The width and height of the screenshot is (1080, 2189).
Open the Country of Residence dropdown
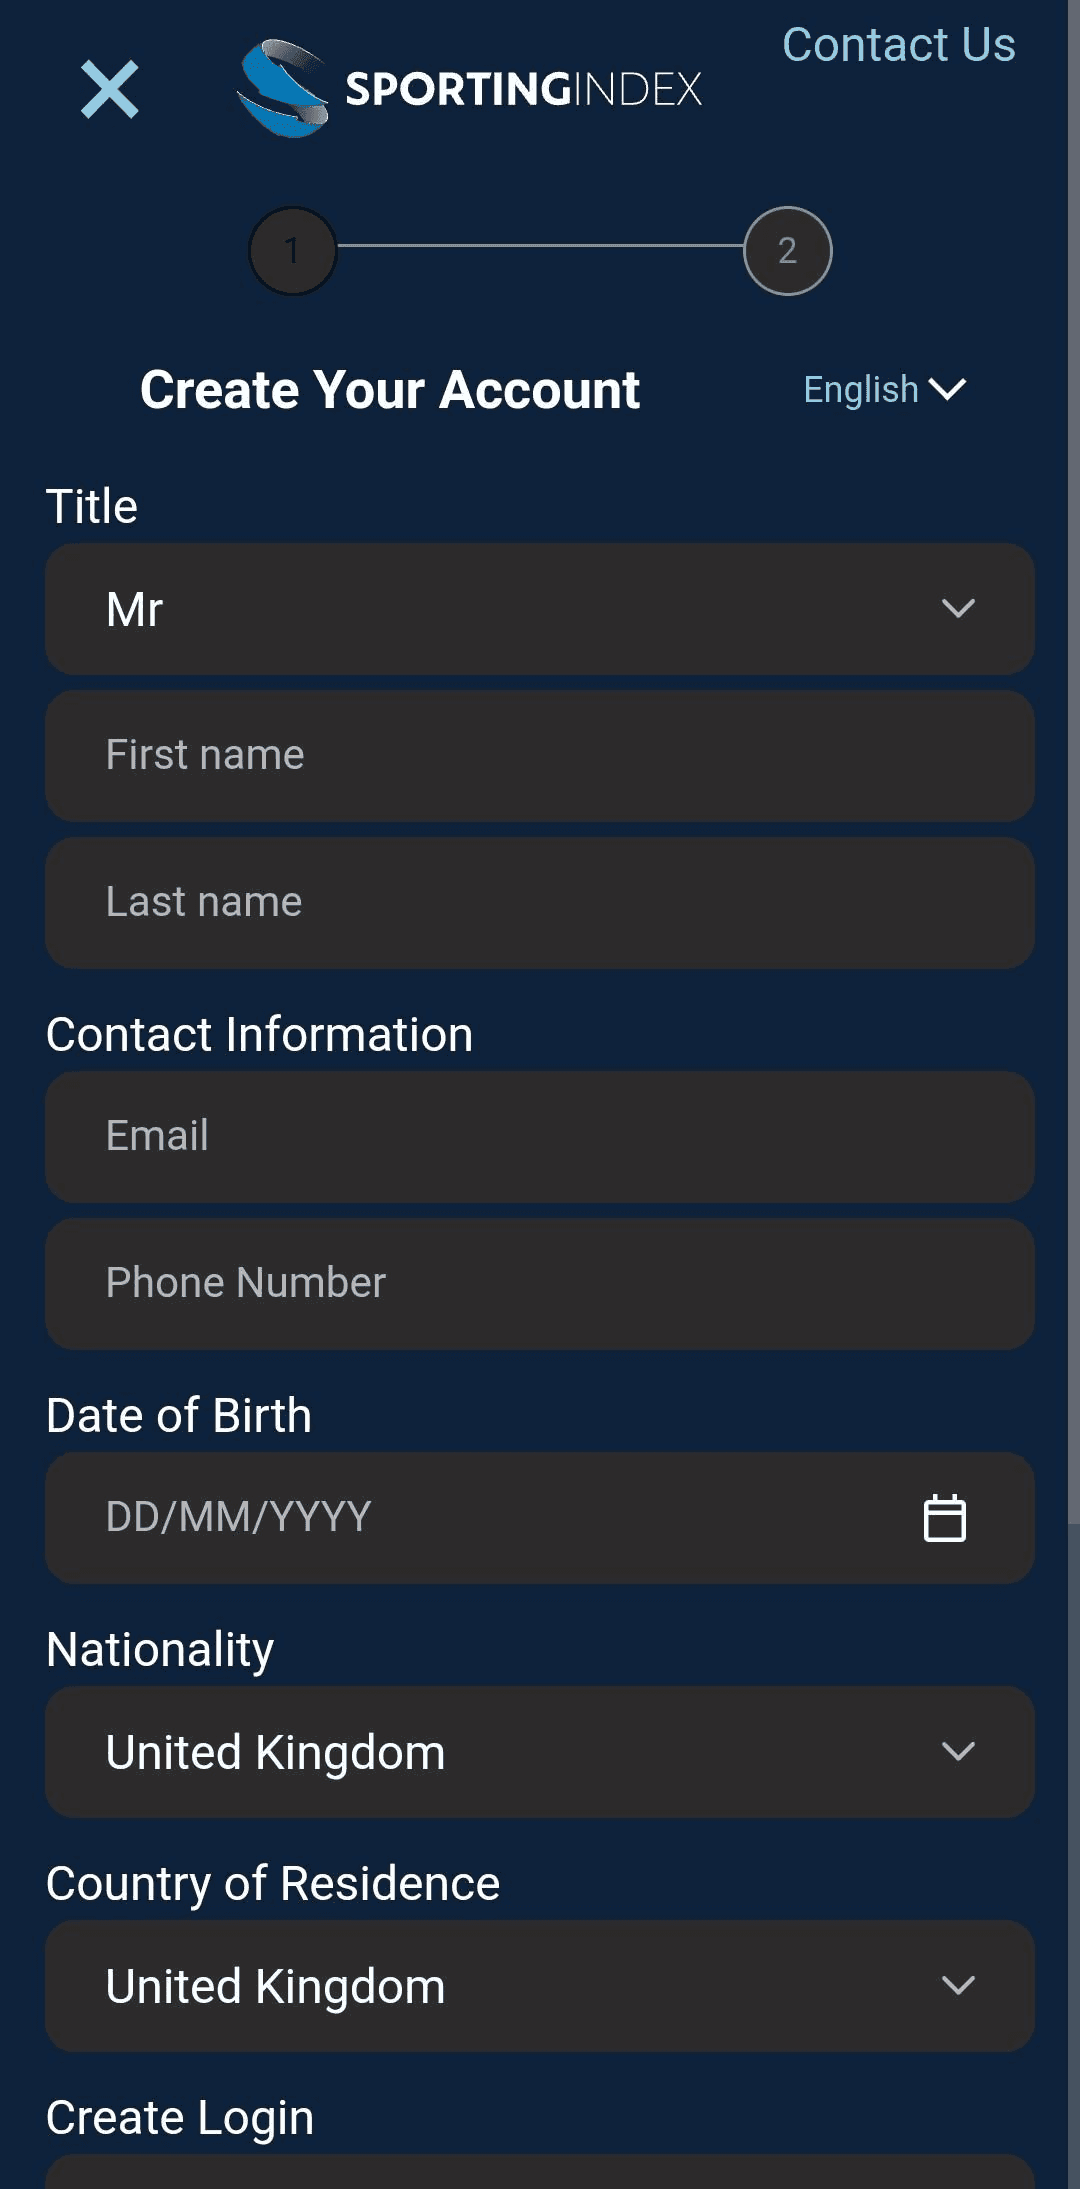[540, 1986]
